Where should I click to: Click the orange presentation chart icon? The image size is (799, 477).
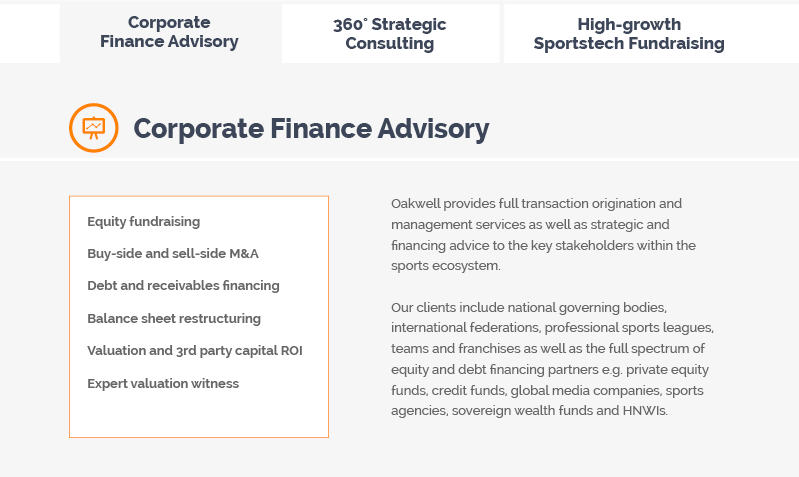pos(94,128)
